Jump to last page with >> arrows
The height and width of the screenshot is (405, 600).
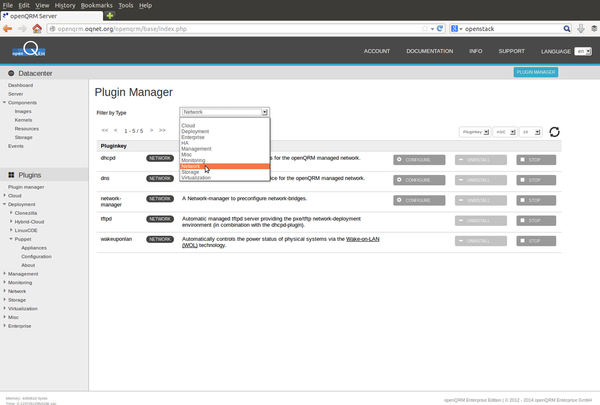tap(162, 130)
